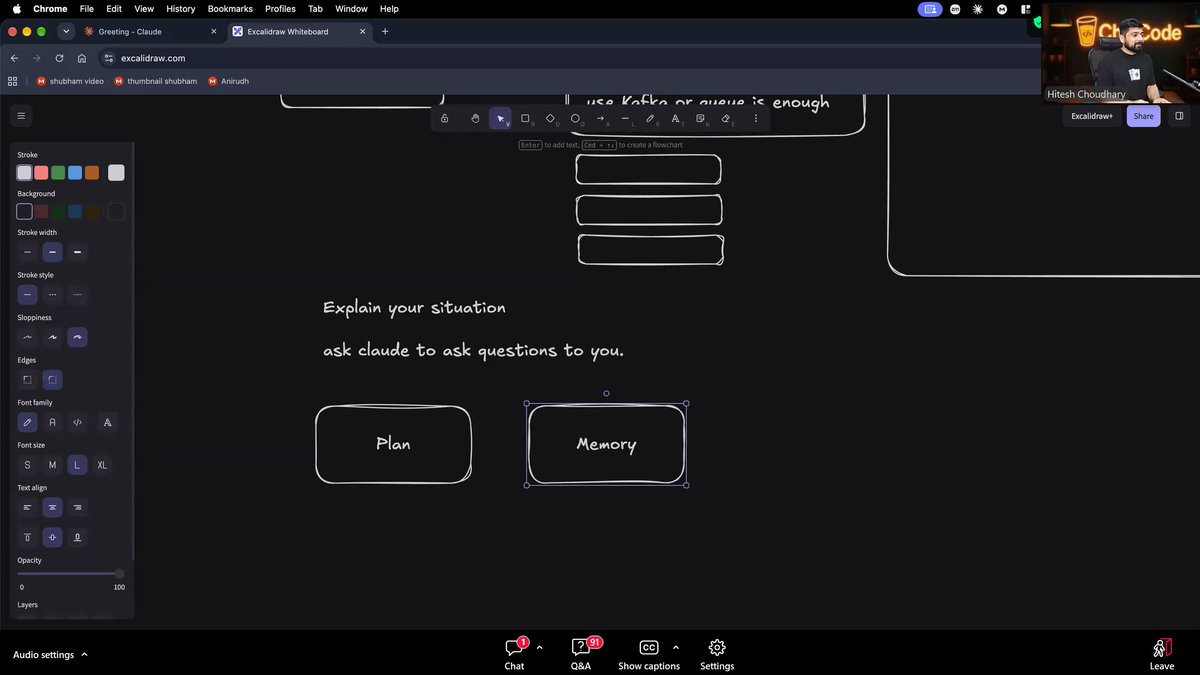Image resolution: width=1200 pixels, height=675 pixels.
Task: Select the Line tool
Action: pyautogui.click(x=625, y=118)
